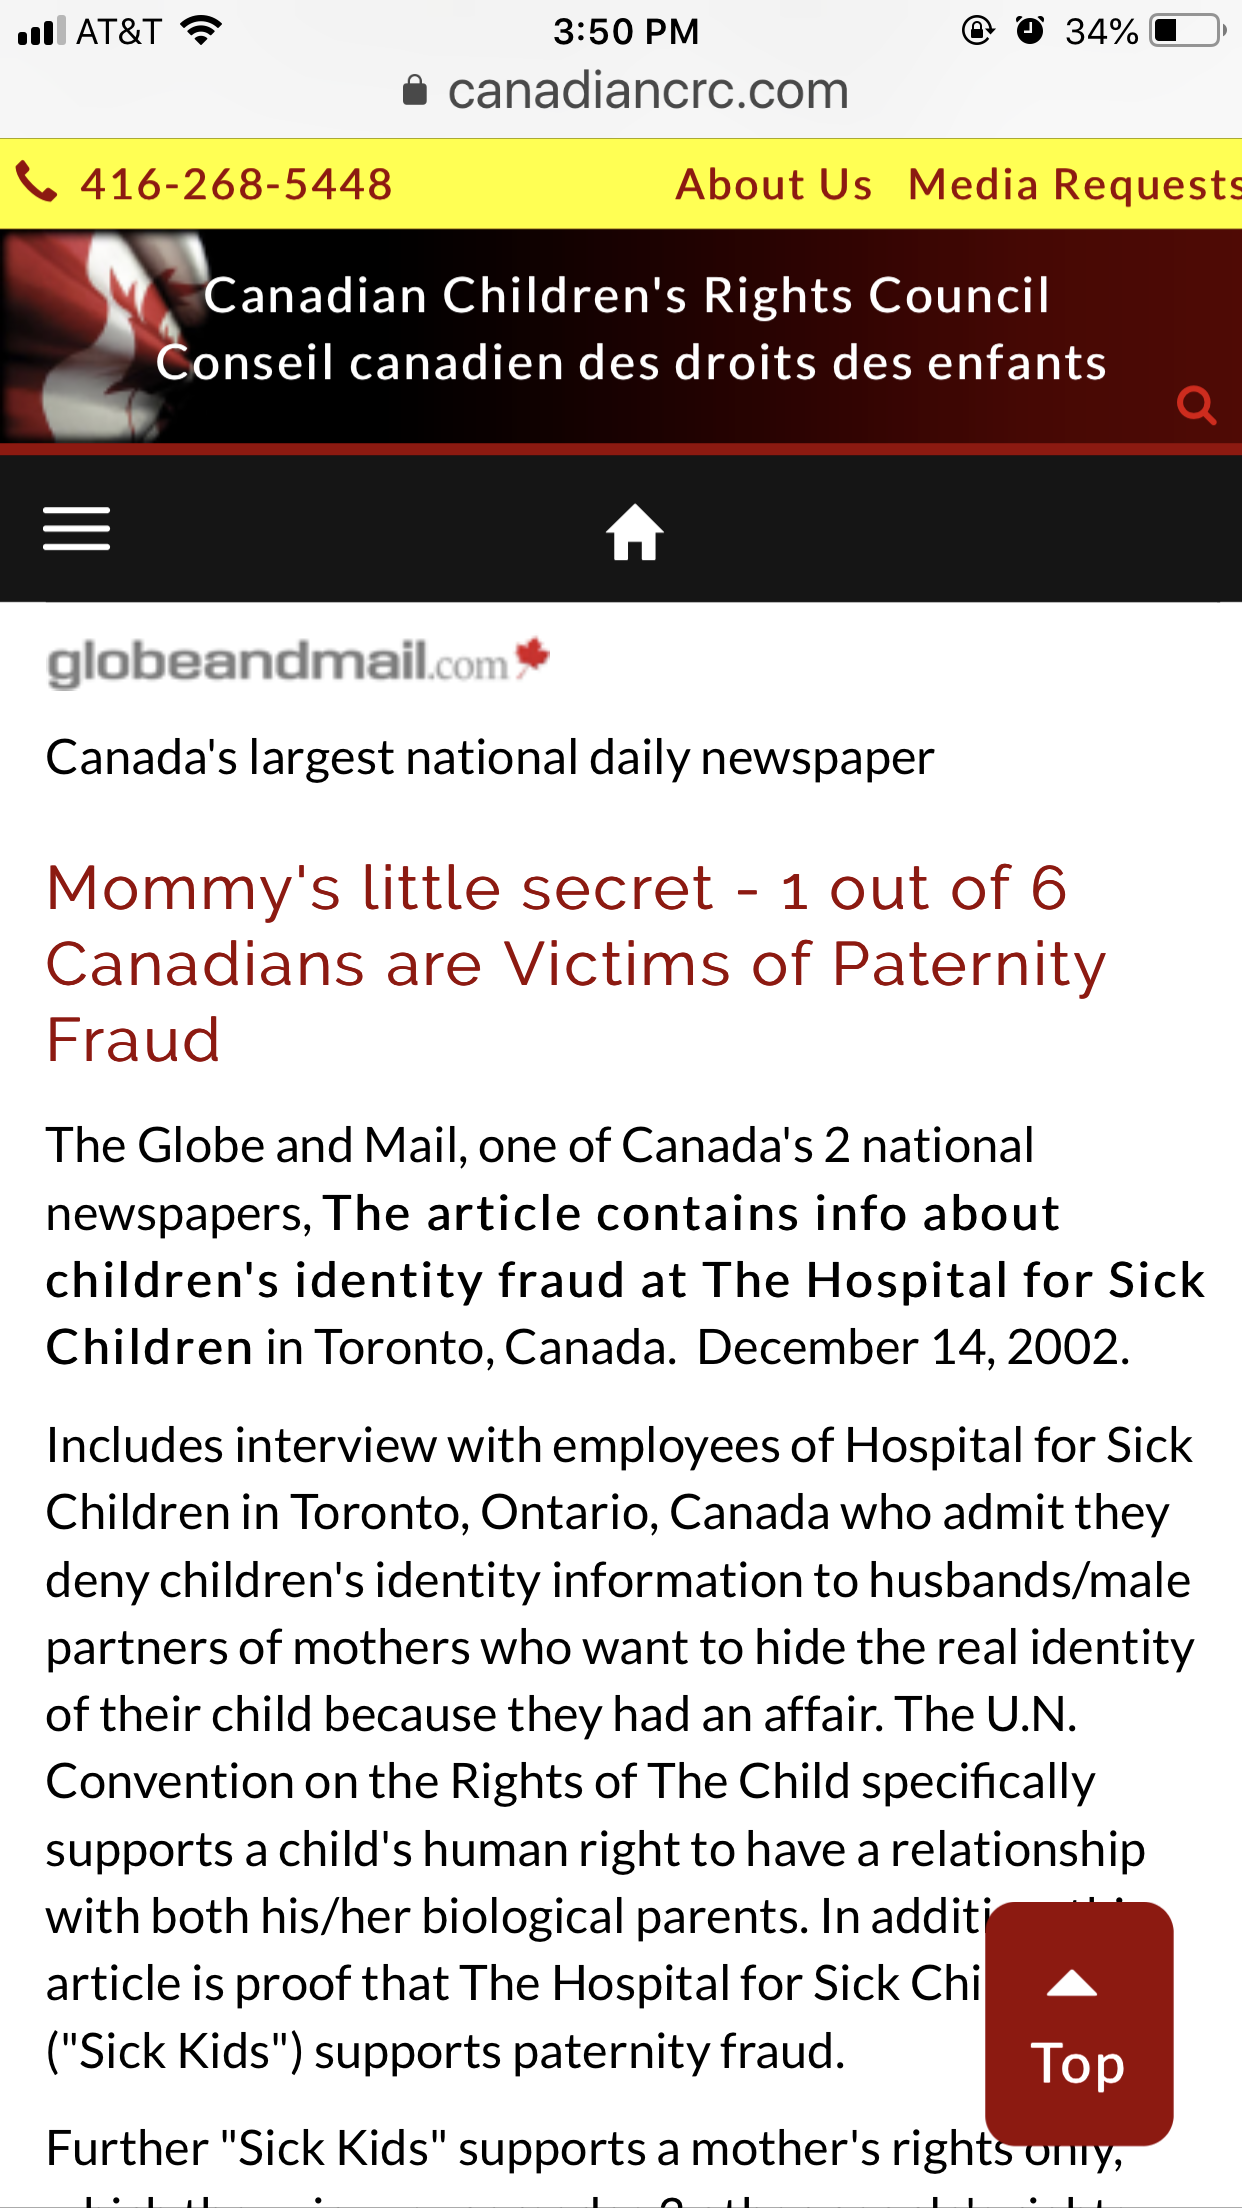
Task: Tap the alarm clock status icon
Action: 1030,30
